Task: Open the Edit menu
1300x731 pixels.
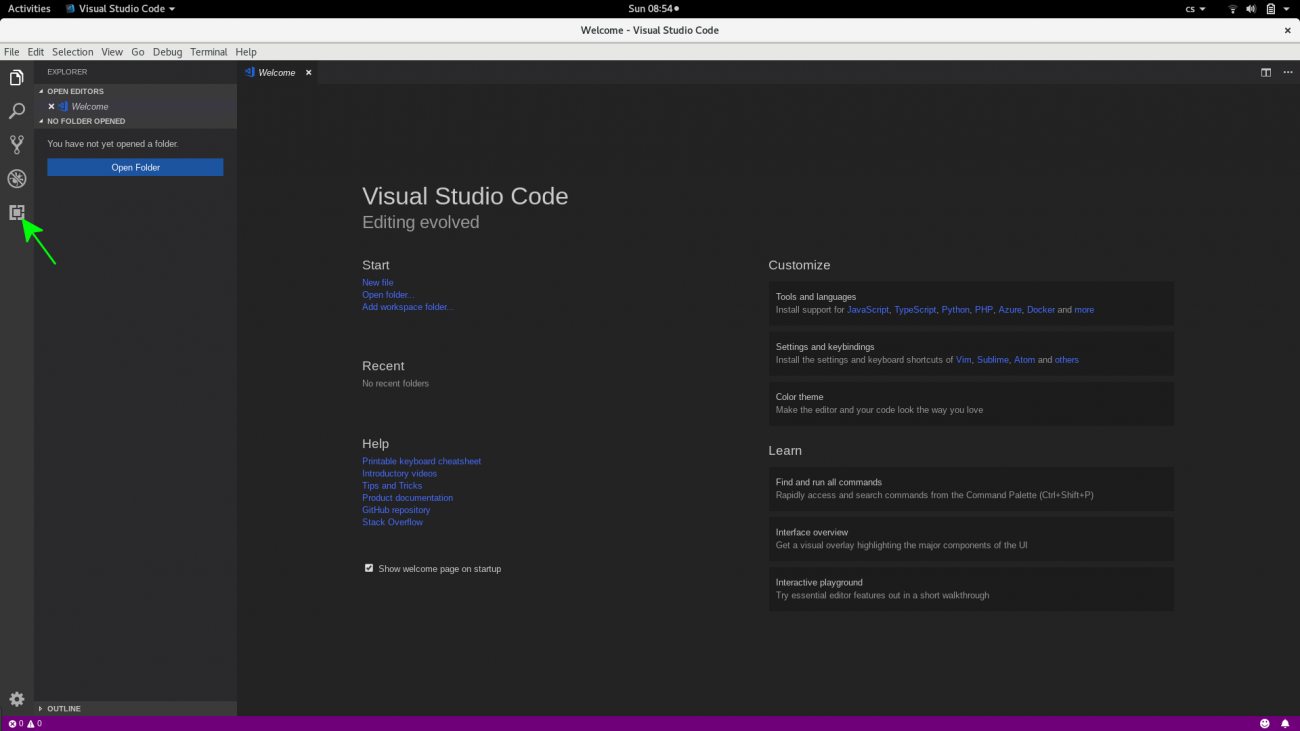Action: coord(36,52)
